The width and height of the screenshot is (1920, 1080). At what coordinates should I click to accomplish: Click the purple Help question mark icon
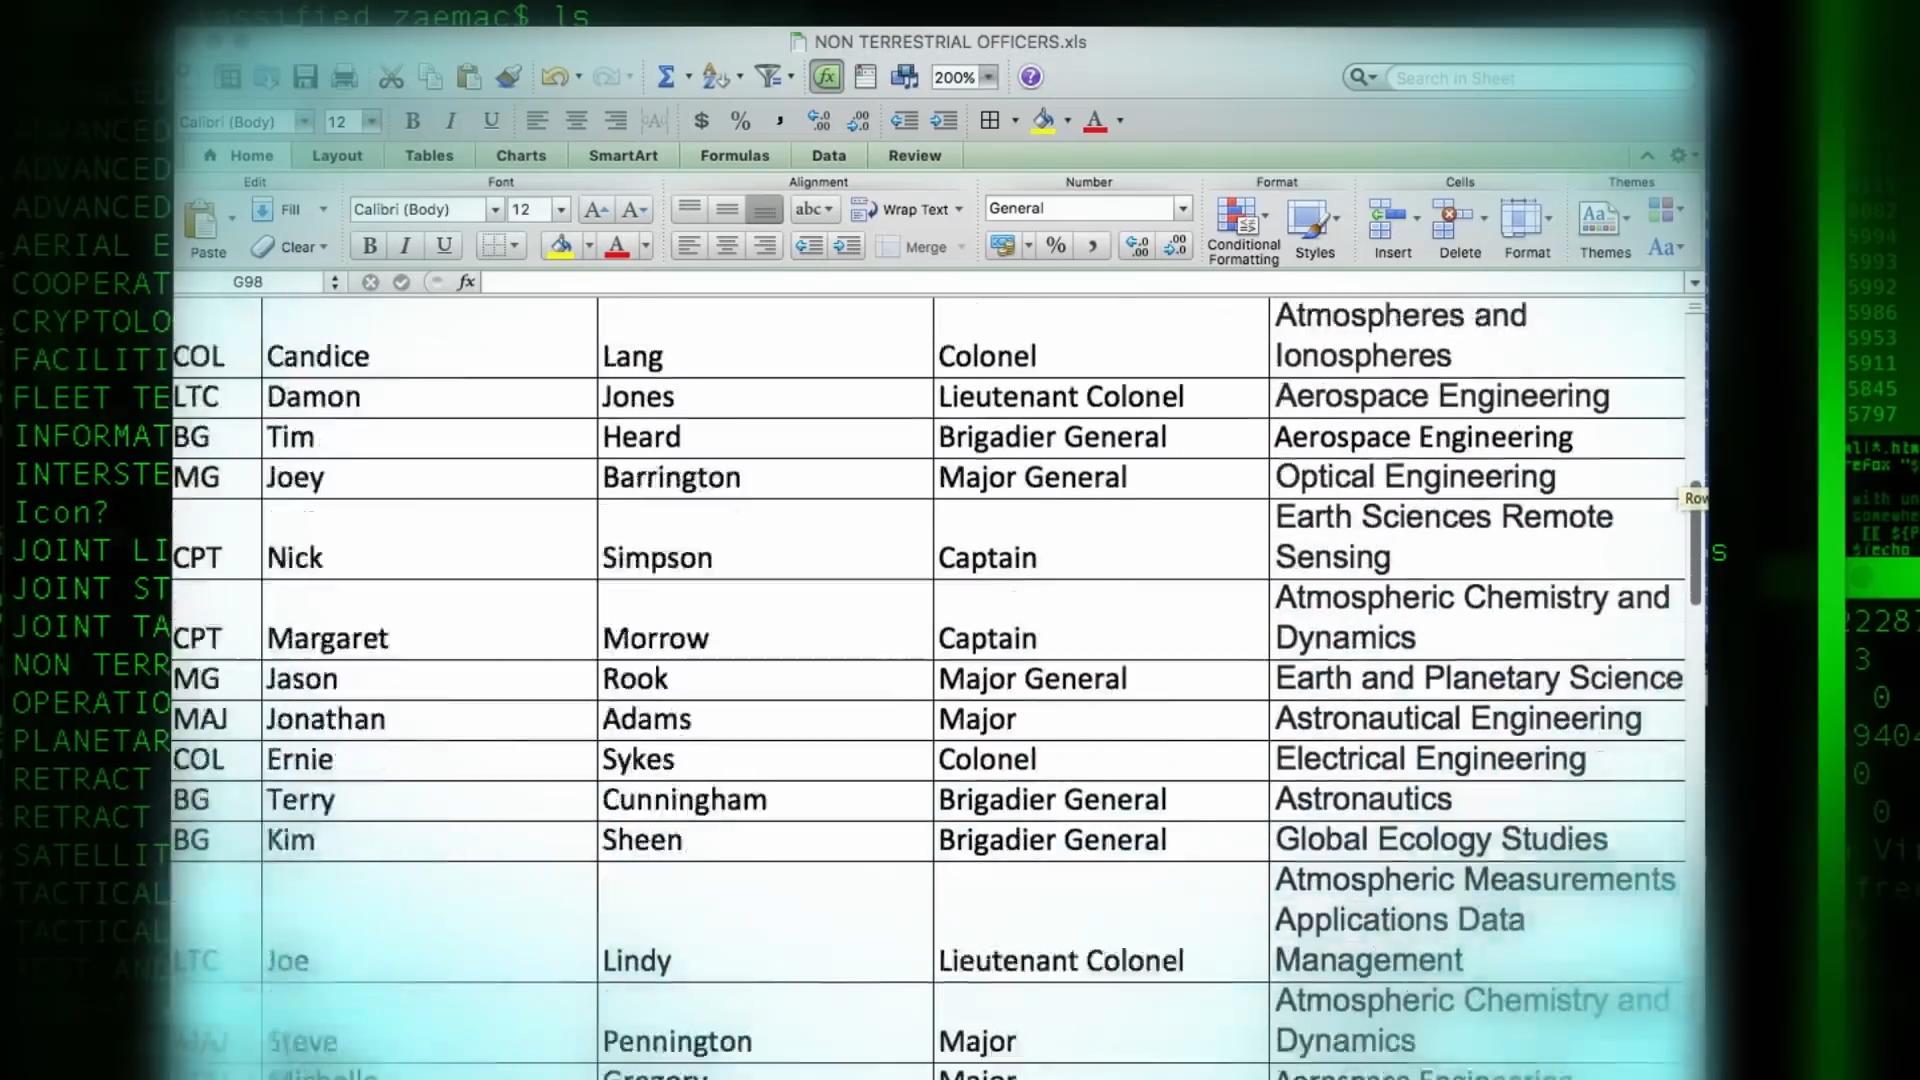(1030, 77)
